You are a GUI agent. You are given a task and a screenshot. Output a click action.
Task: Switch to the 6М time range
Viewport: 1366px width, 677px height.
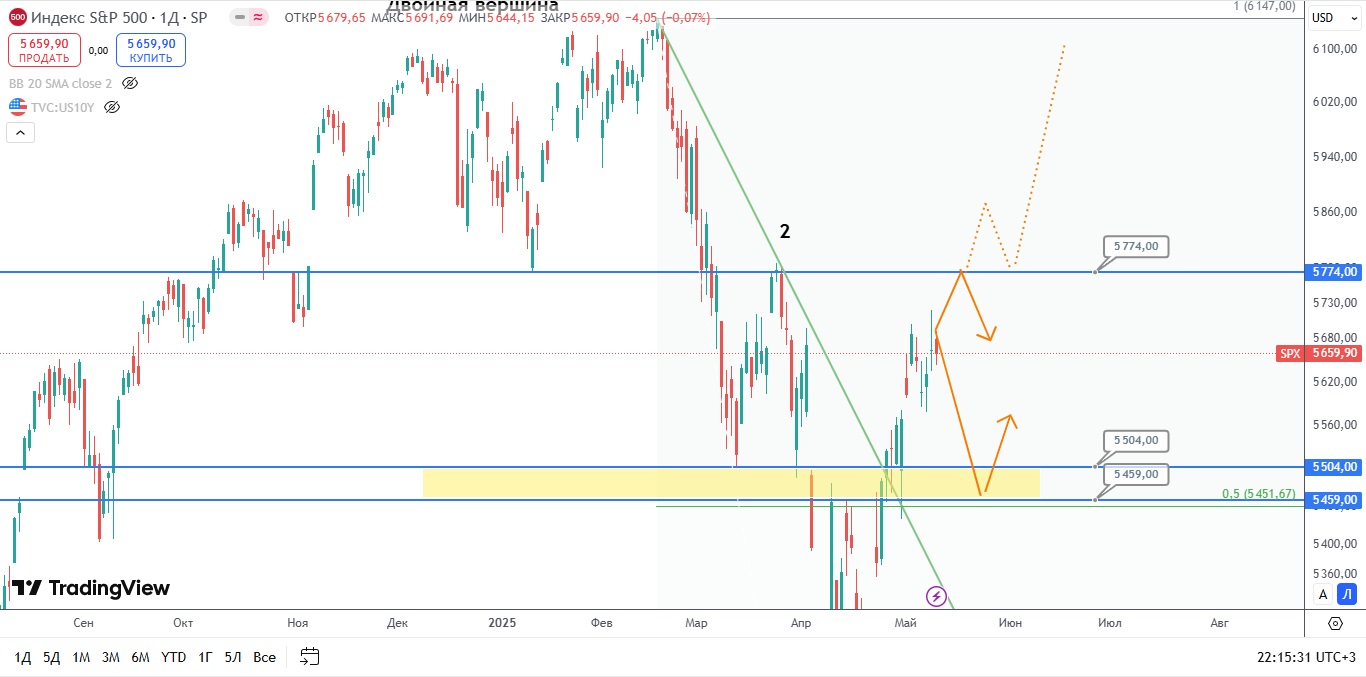point(140,657)
